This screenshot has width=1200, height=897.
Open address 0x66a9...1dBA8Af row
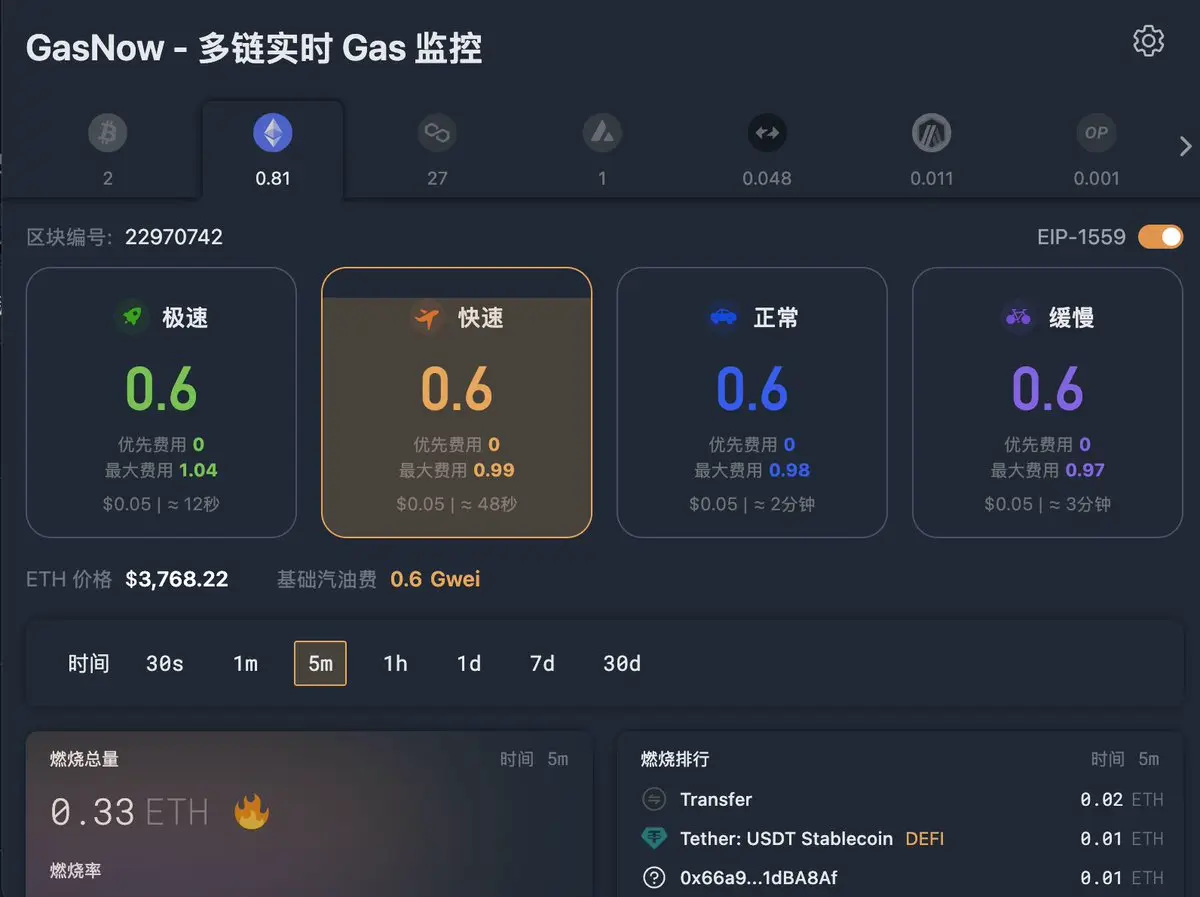click(902, 878)
